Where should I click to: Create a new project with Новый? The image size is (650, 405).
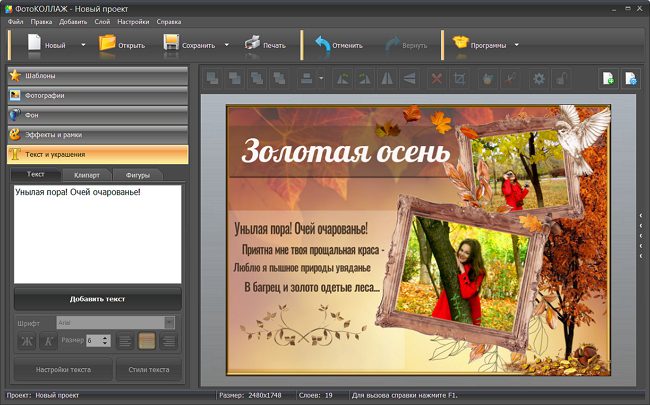46,45
